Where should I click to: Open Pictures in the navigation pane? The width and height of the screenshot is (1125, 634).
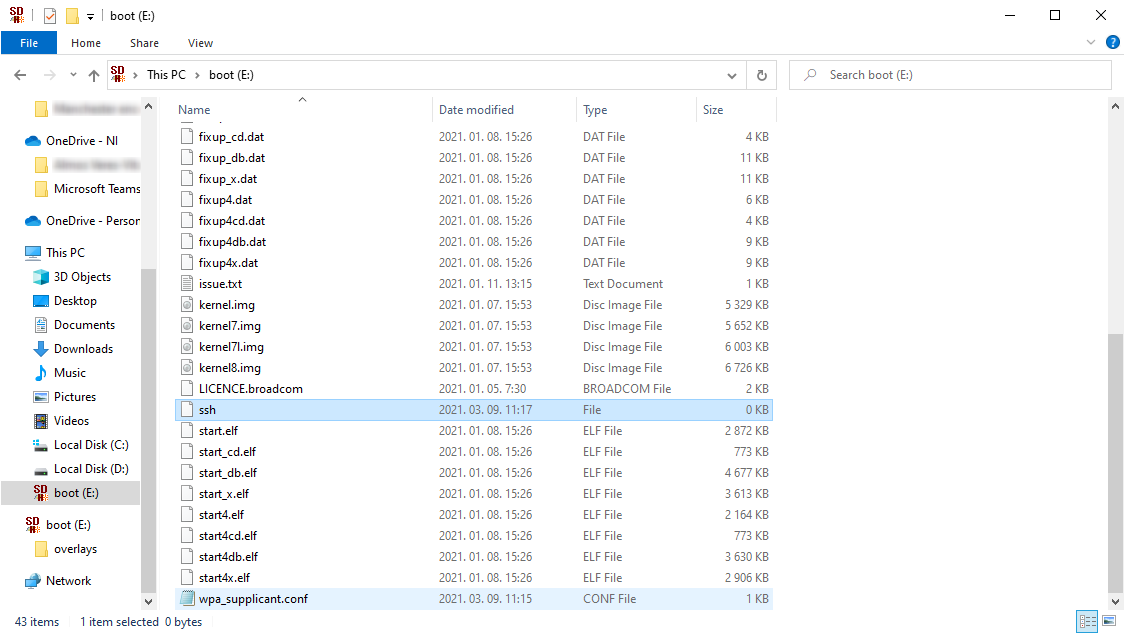pos(75,397)
